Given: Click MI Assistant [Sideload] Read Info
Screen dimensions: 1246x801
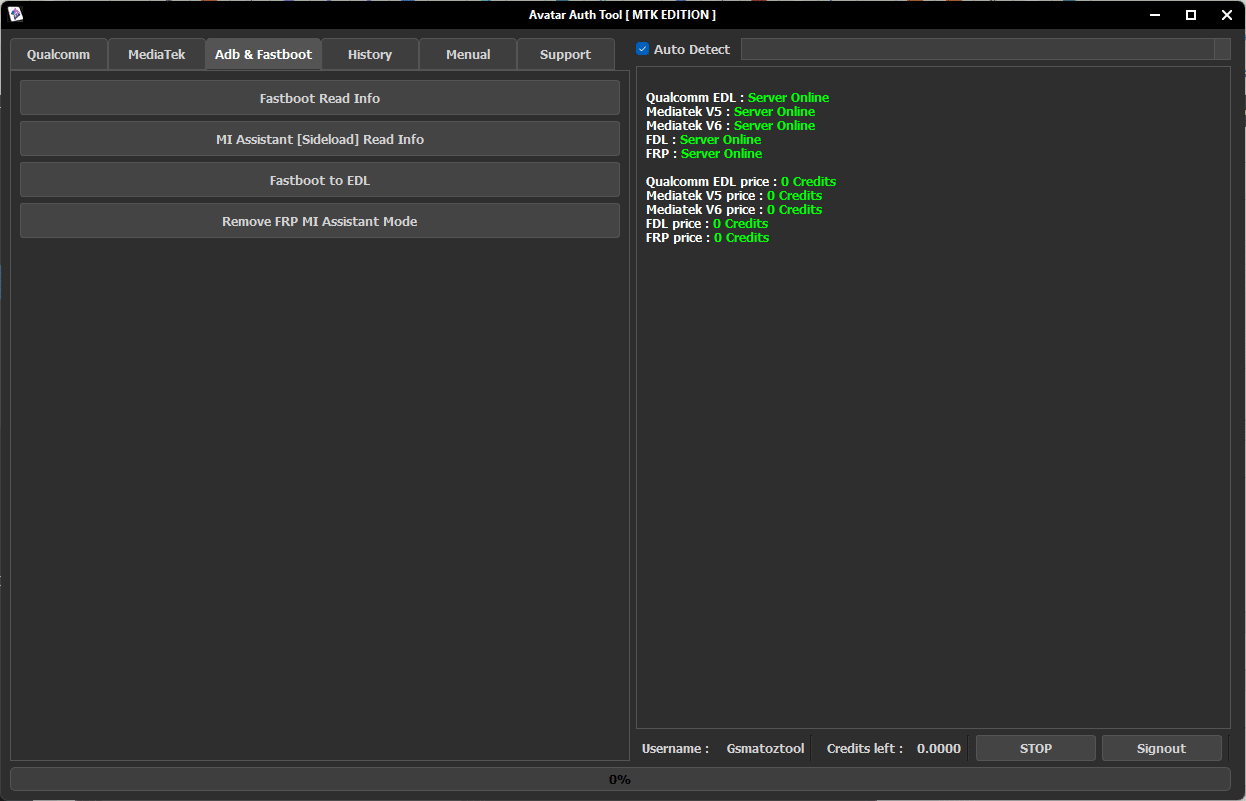Looking at the screenshot, I should (x=320, y=139).
